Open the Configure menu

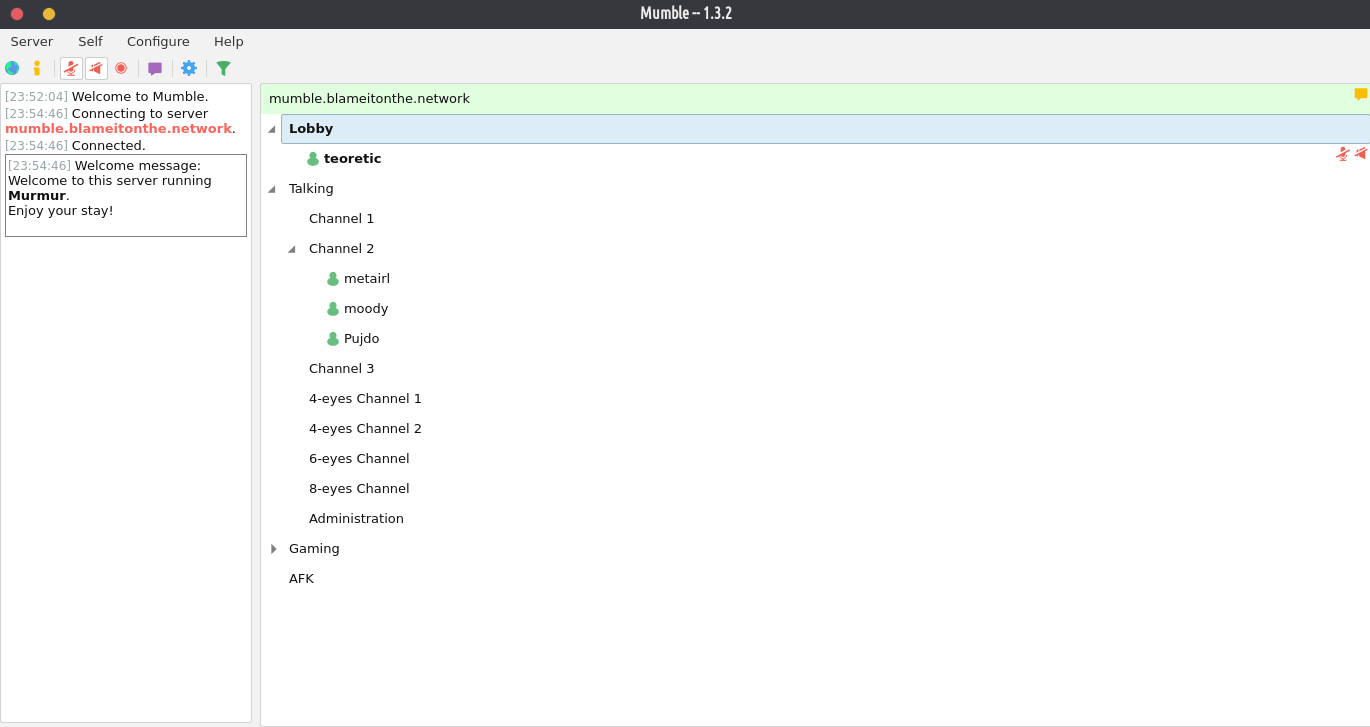click(x=158, y=41)
